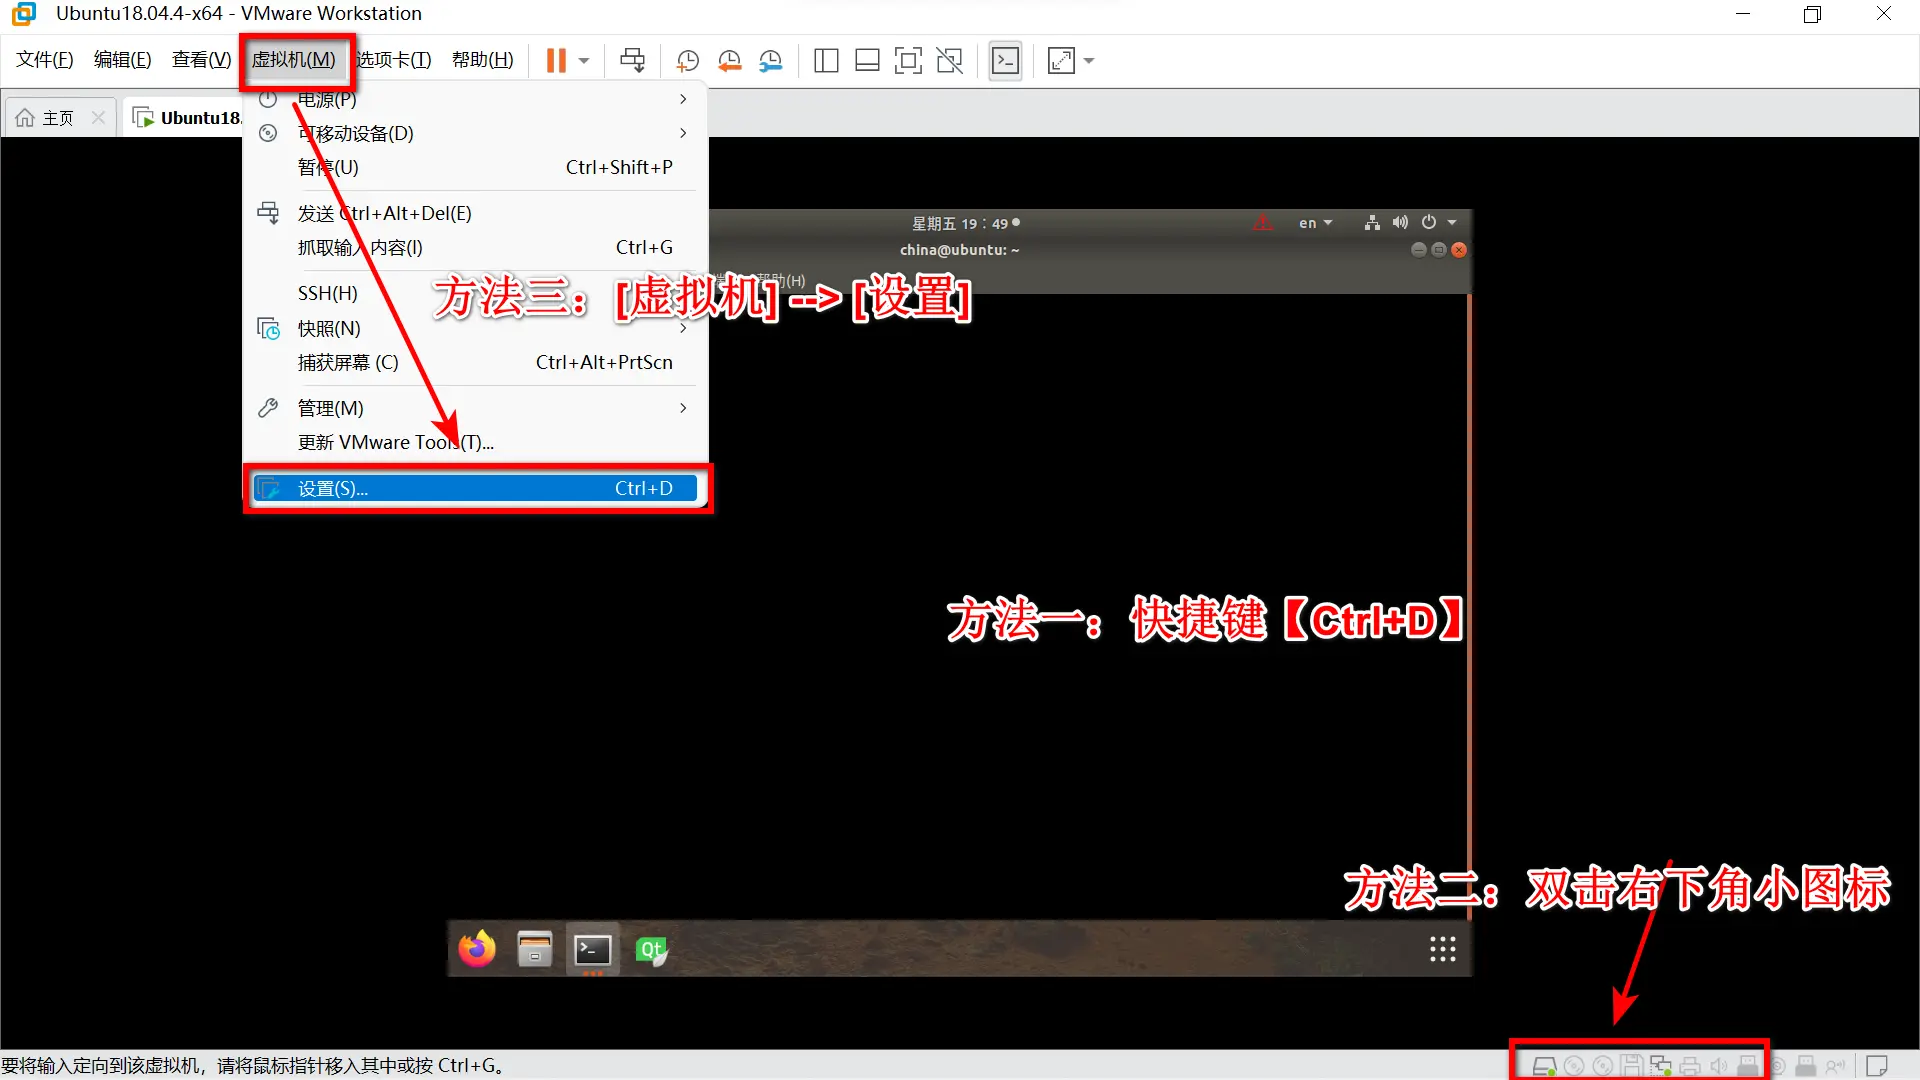The image size is (1920, 1080).
Task: Pause the virtual machine using the orange pause icon
Action: [x=556, y=61]
